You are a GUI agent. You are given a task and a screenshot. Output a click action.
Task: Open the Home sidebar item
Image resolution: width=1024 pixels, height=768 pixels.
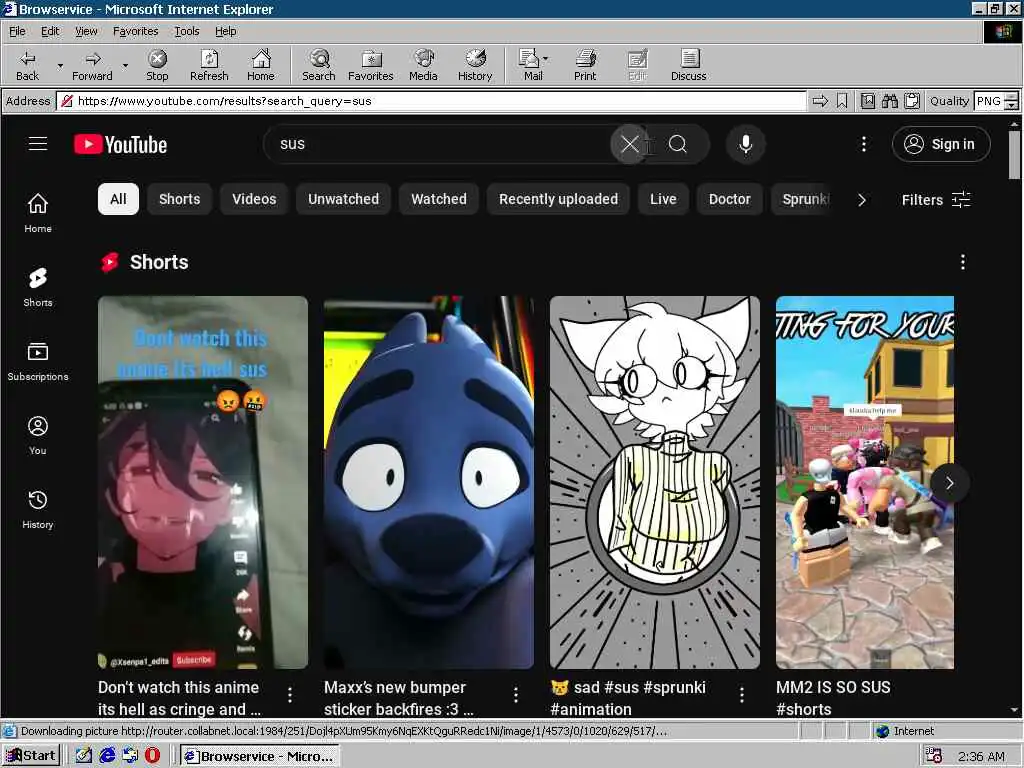tap(38, 213)
